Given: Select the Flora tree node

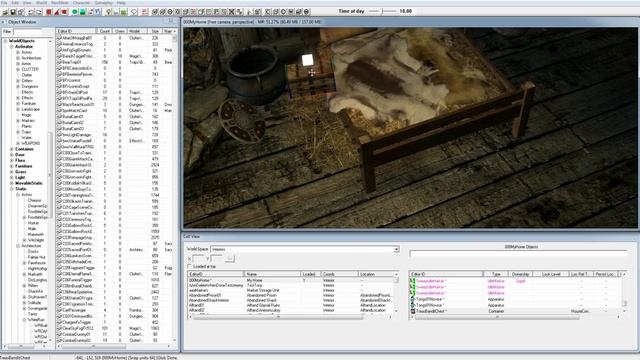Looking at the screenshot, I should pyautogui.click(x=20, y=161).
